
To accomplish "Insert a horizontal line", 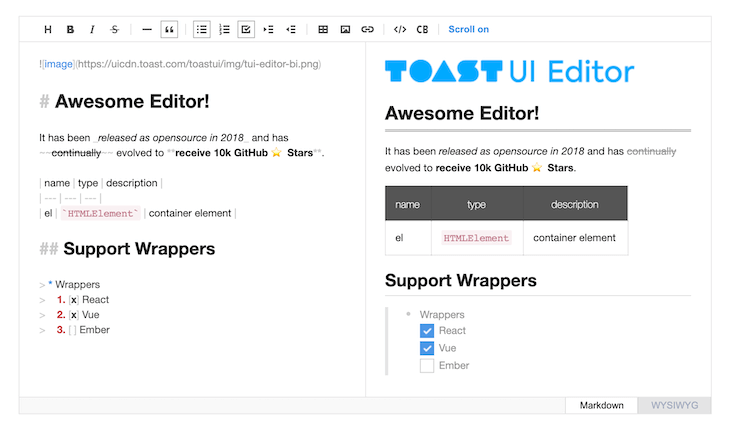I will [x=147, y=29].
